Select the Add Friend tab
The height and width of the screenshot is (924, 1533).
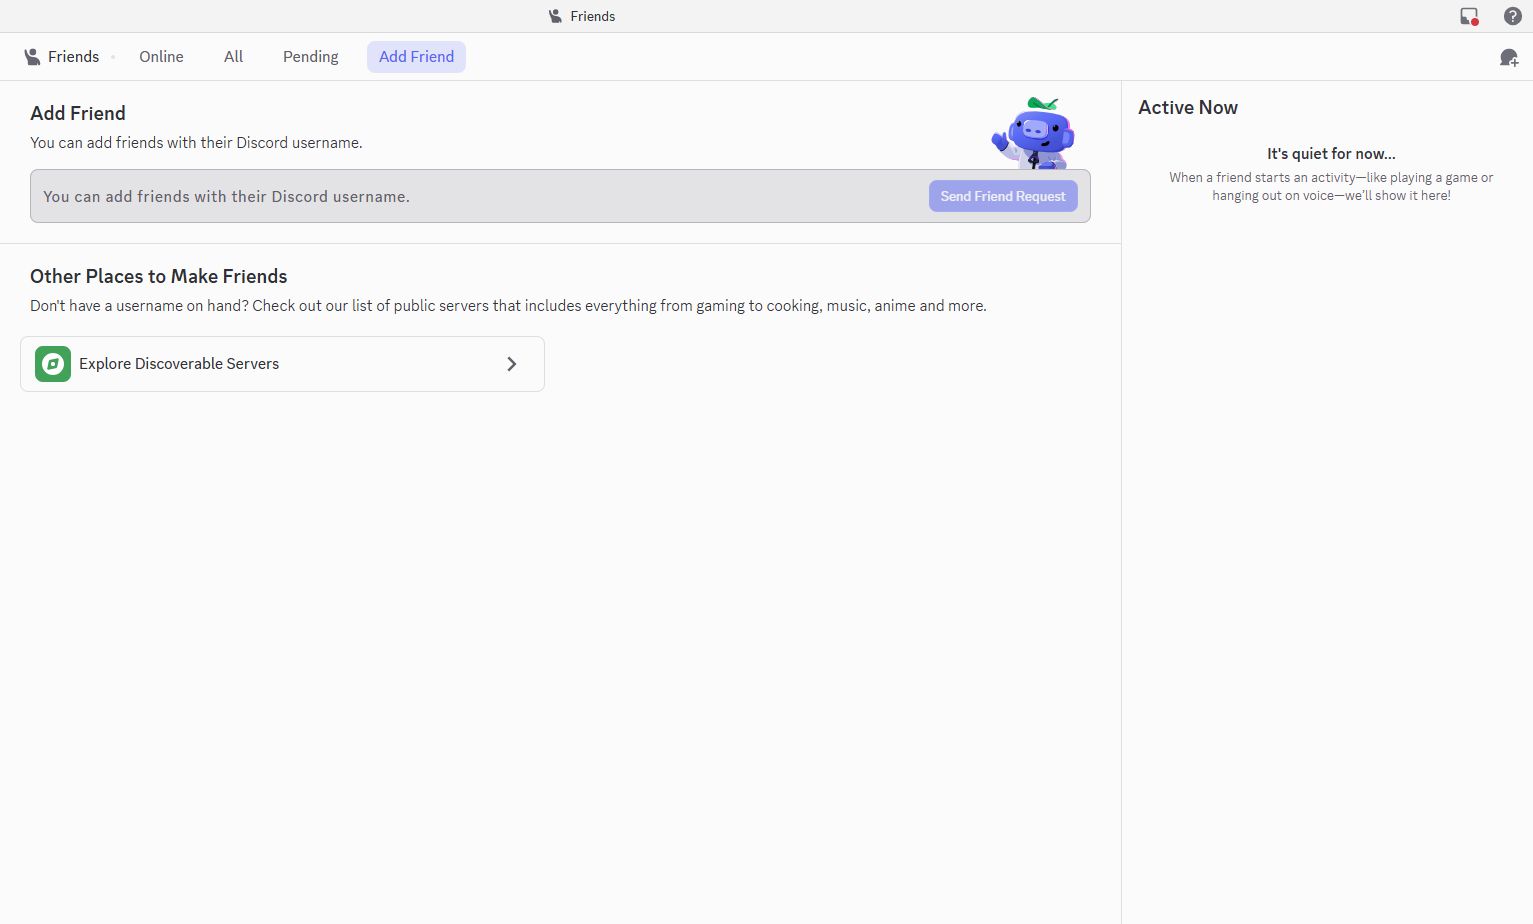click(416, 57)
